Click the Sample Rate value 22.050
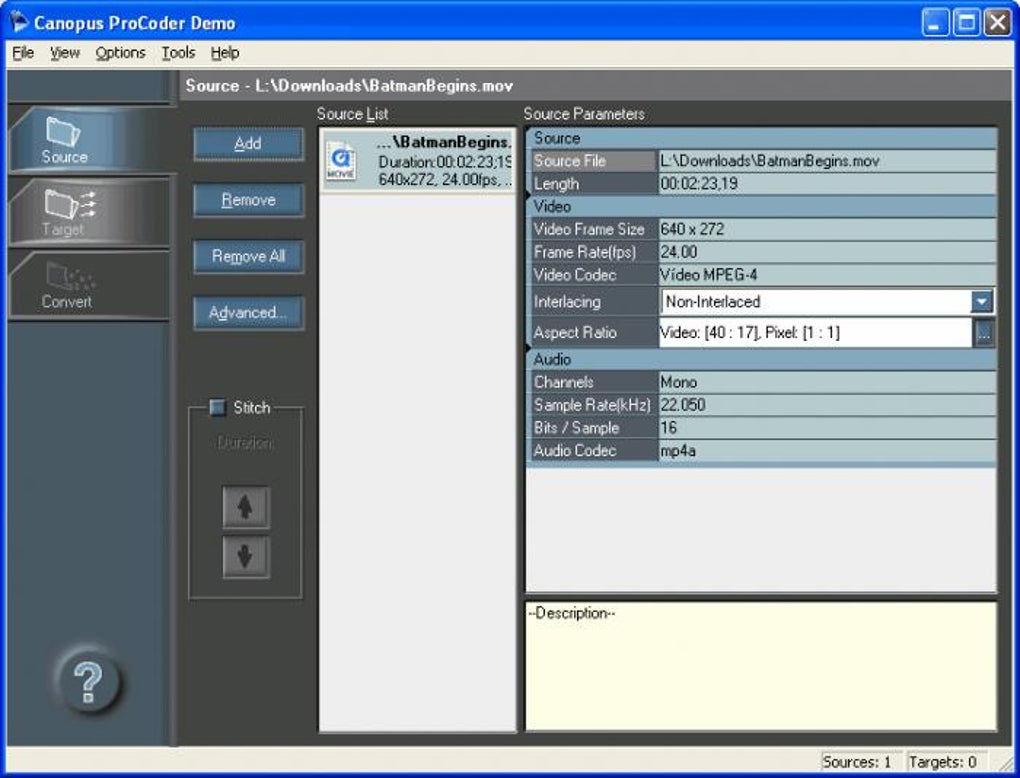1020x778 pixels. pos(827,405)
